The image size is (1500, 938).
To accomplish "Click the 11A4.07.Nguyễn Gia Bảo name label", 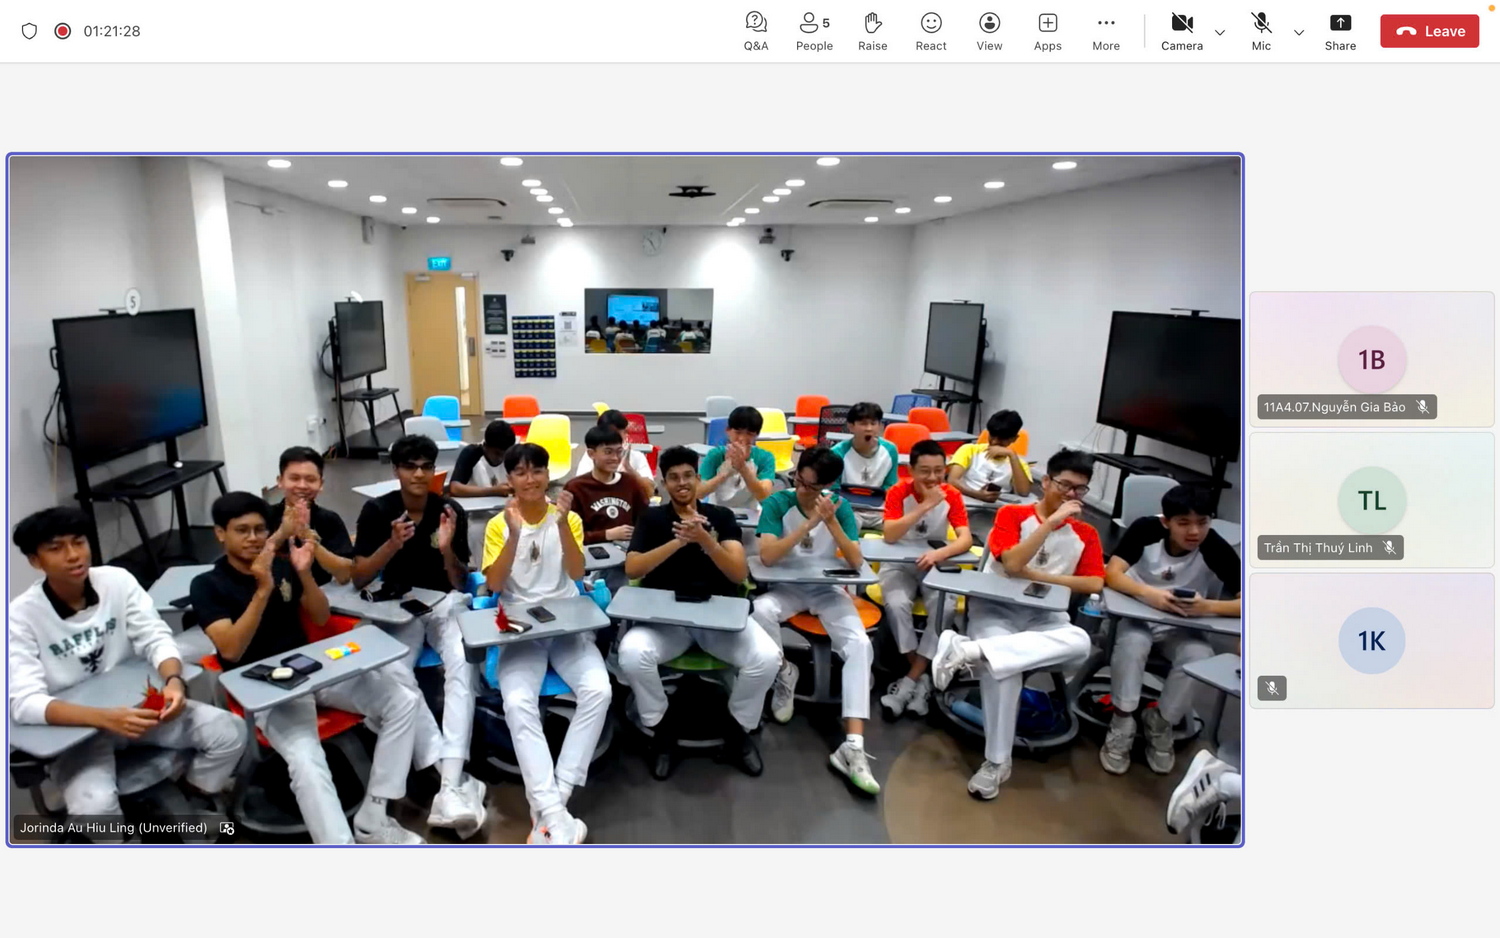I will [1334, 407].
